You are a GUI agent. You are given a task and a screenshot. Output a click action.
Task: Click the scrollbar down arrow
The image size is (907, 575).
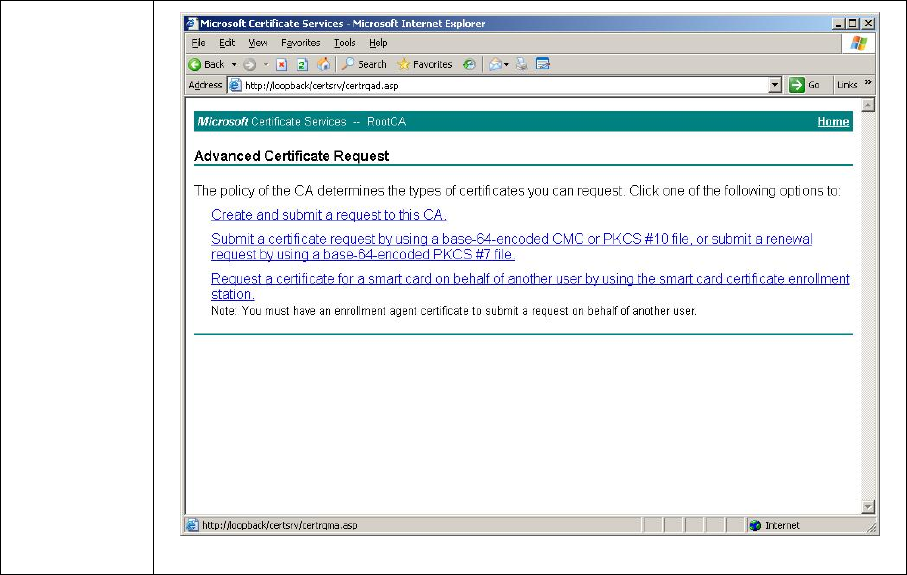click(x=867, y=507)
